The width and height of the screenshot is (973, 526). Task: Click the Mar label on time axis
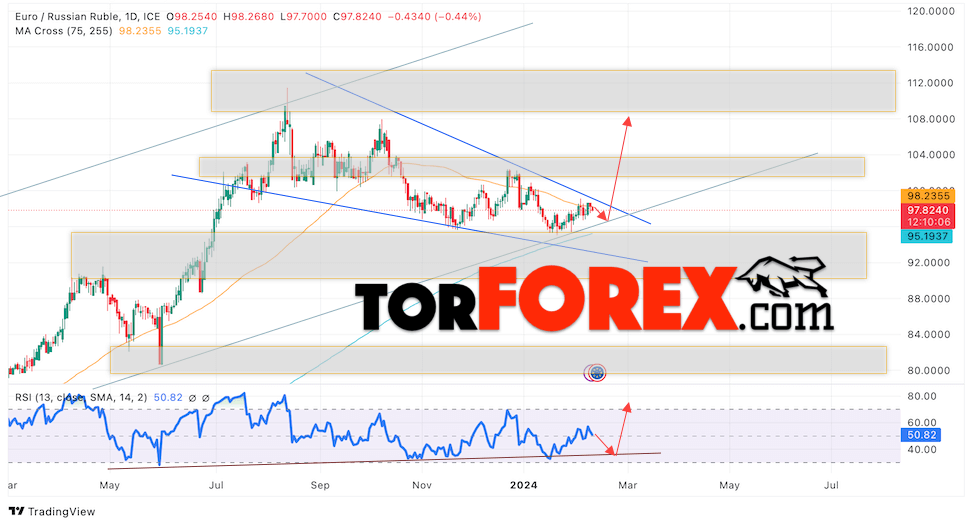click(x=627, y=485)
